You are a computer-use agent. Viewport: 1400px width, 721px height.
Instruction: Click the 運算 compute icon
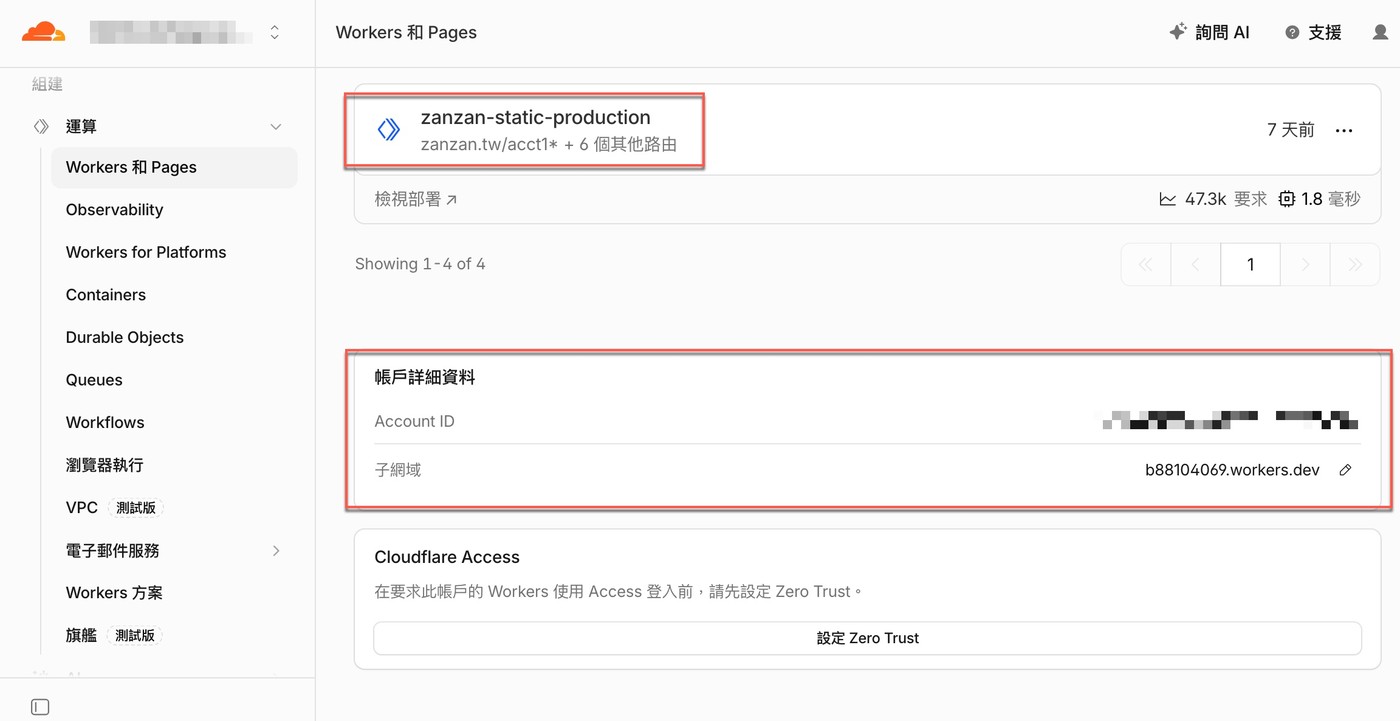tap(41, 127)
